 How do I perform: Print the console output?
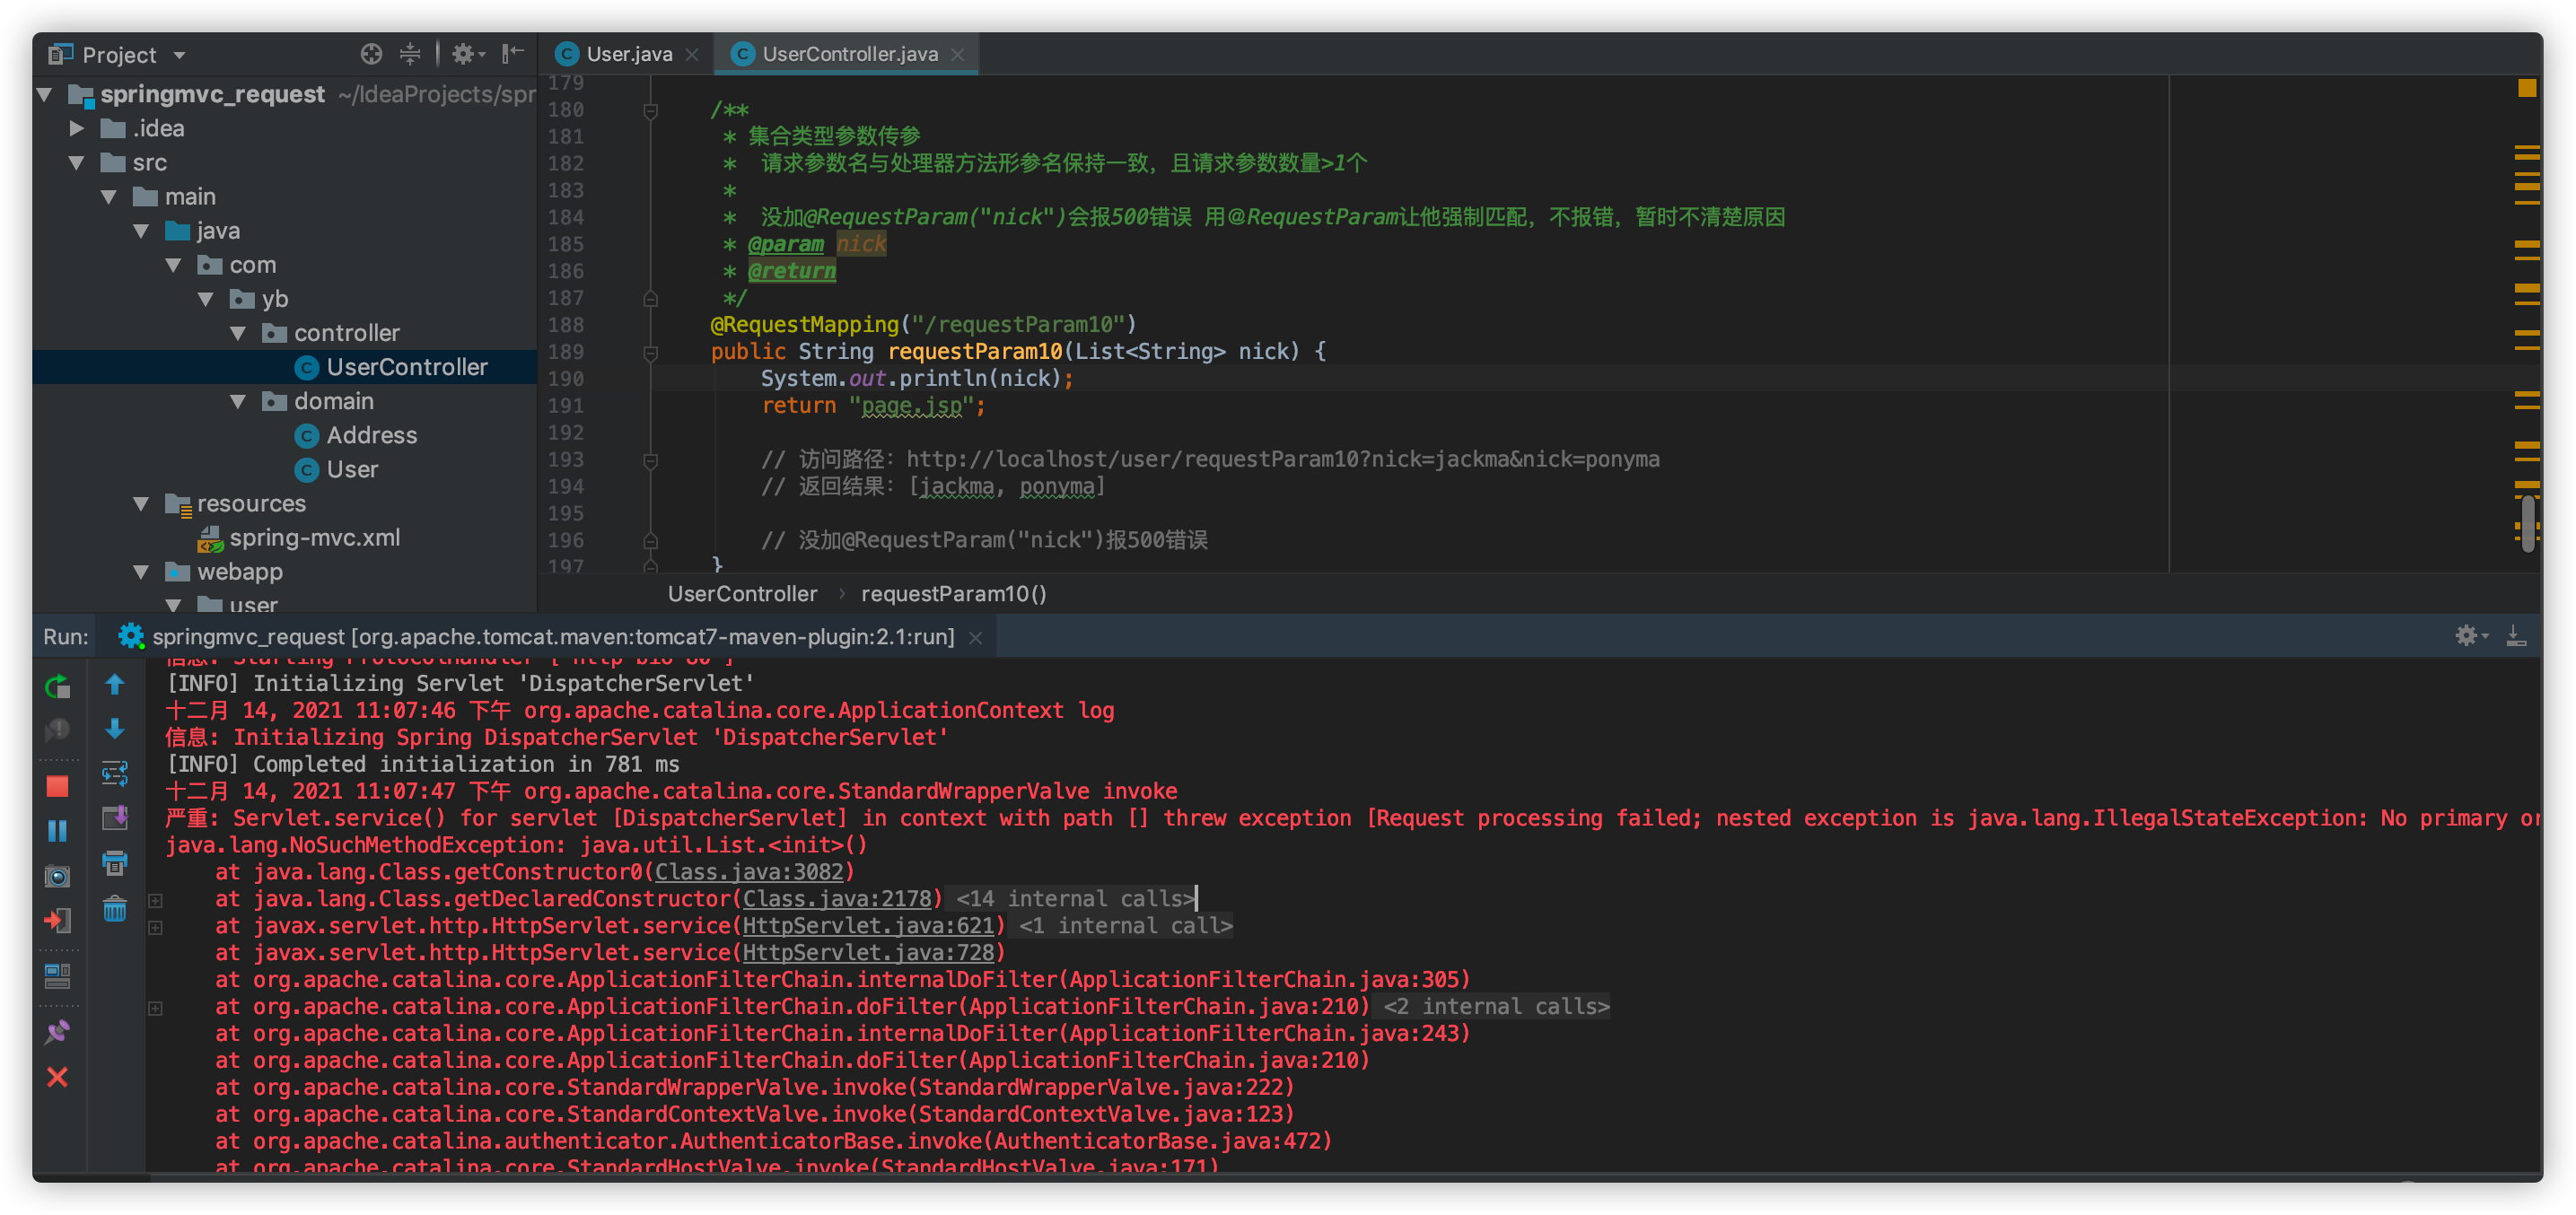[x=115, y=863]
